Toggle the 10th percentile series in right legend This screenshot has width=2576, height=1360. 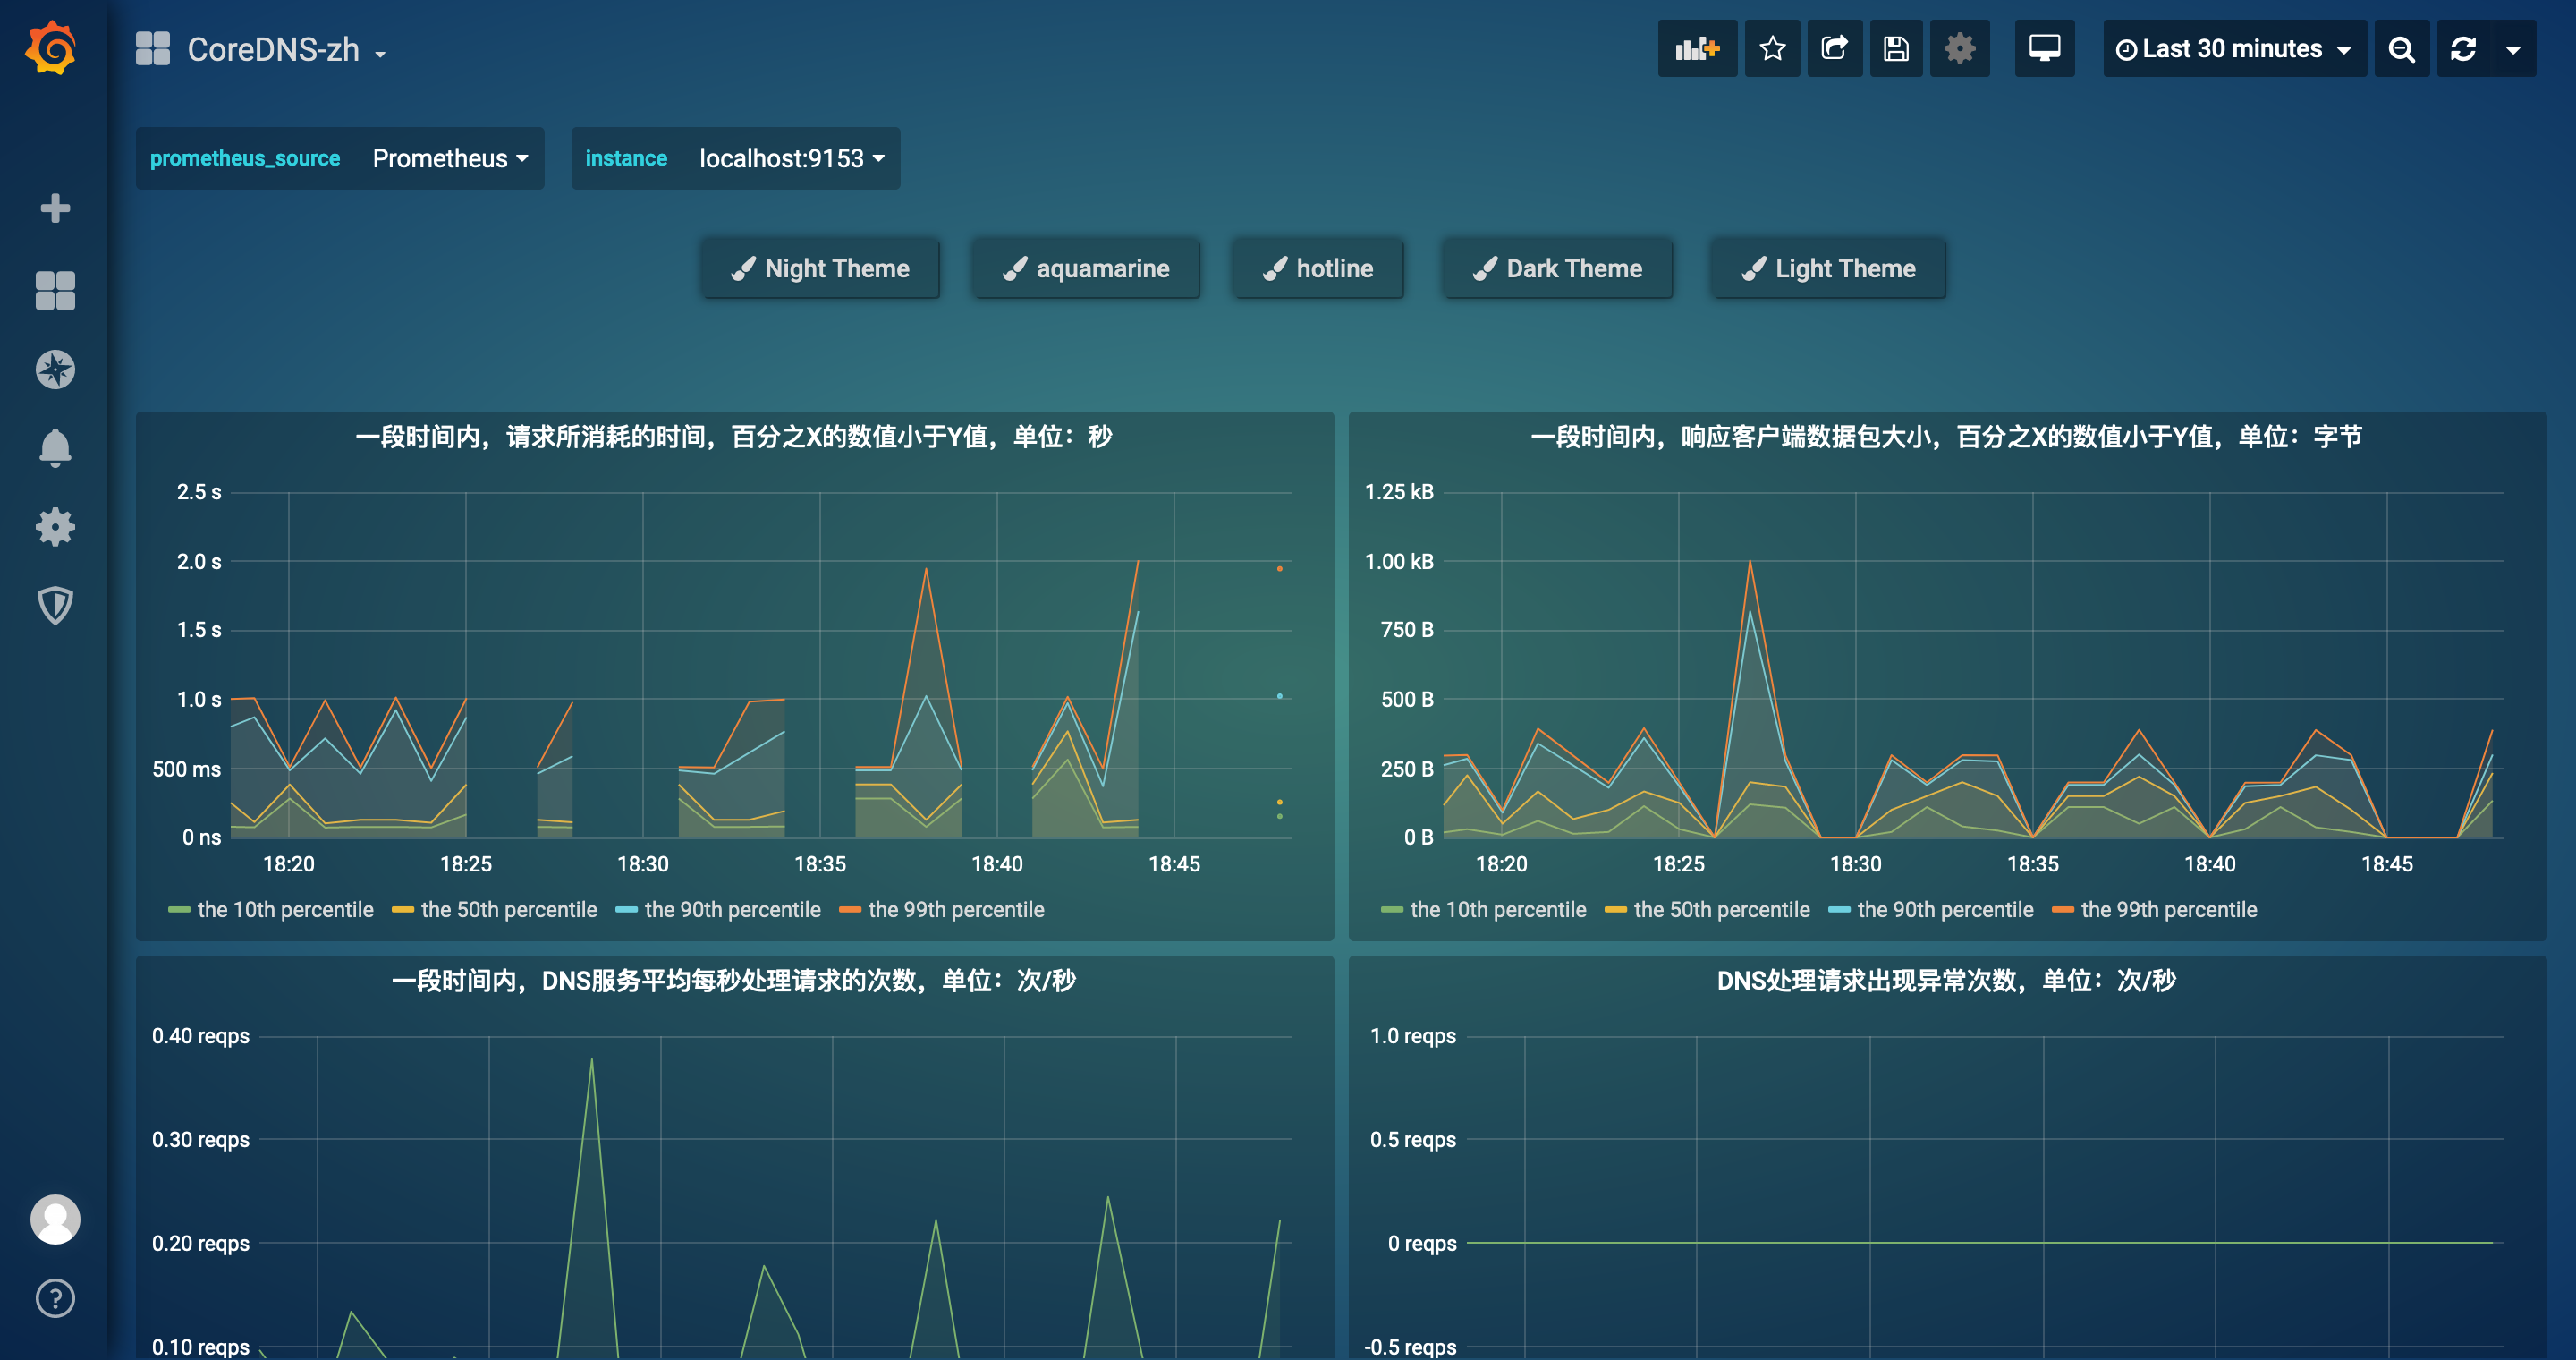pos(1497,909)
